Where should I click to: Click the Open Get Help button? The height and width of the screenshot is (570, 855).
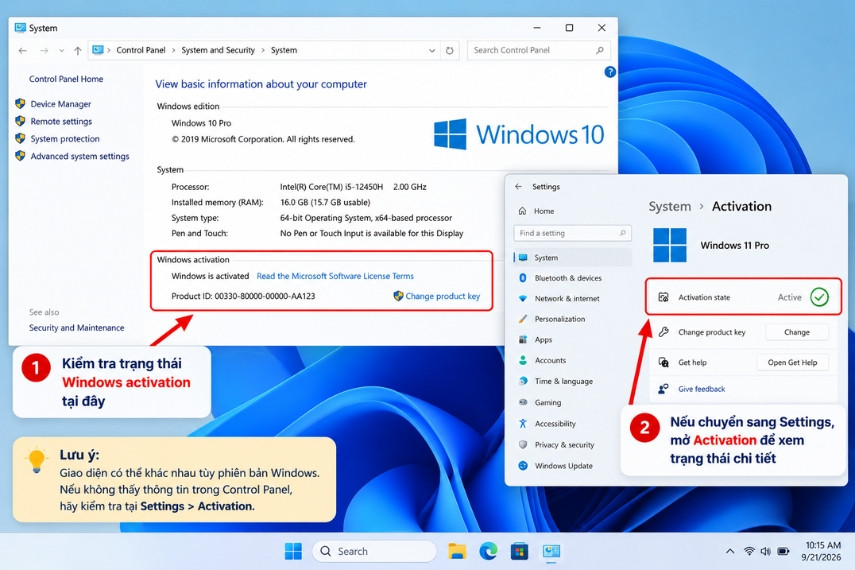pyautogui.click(x=792, y=363)
